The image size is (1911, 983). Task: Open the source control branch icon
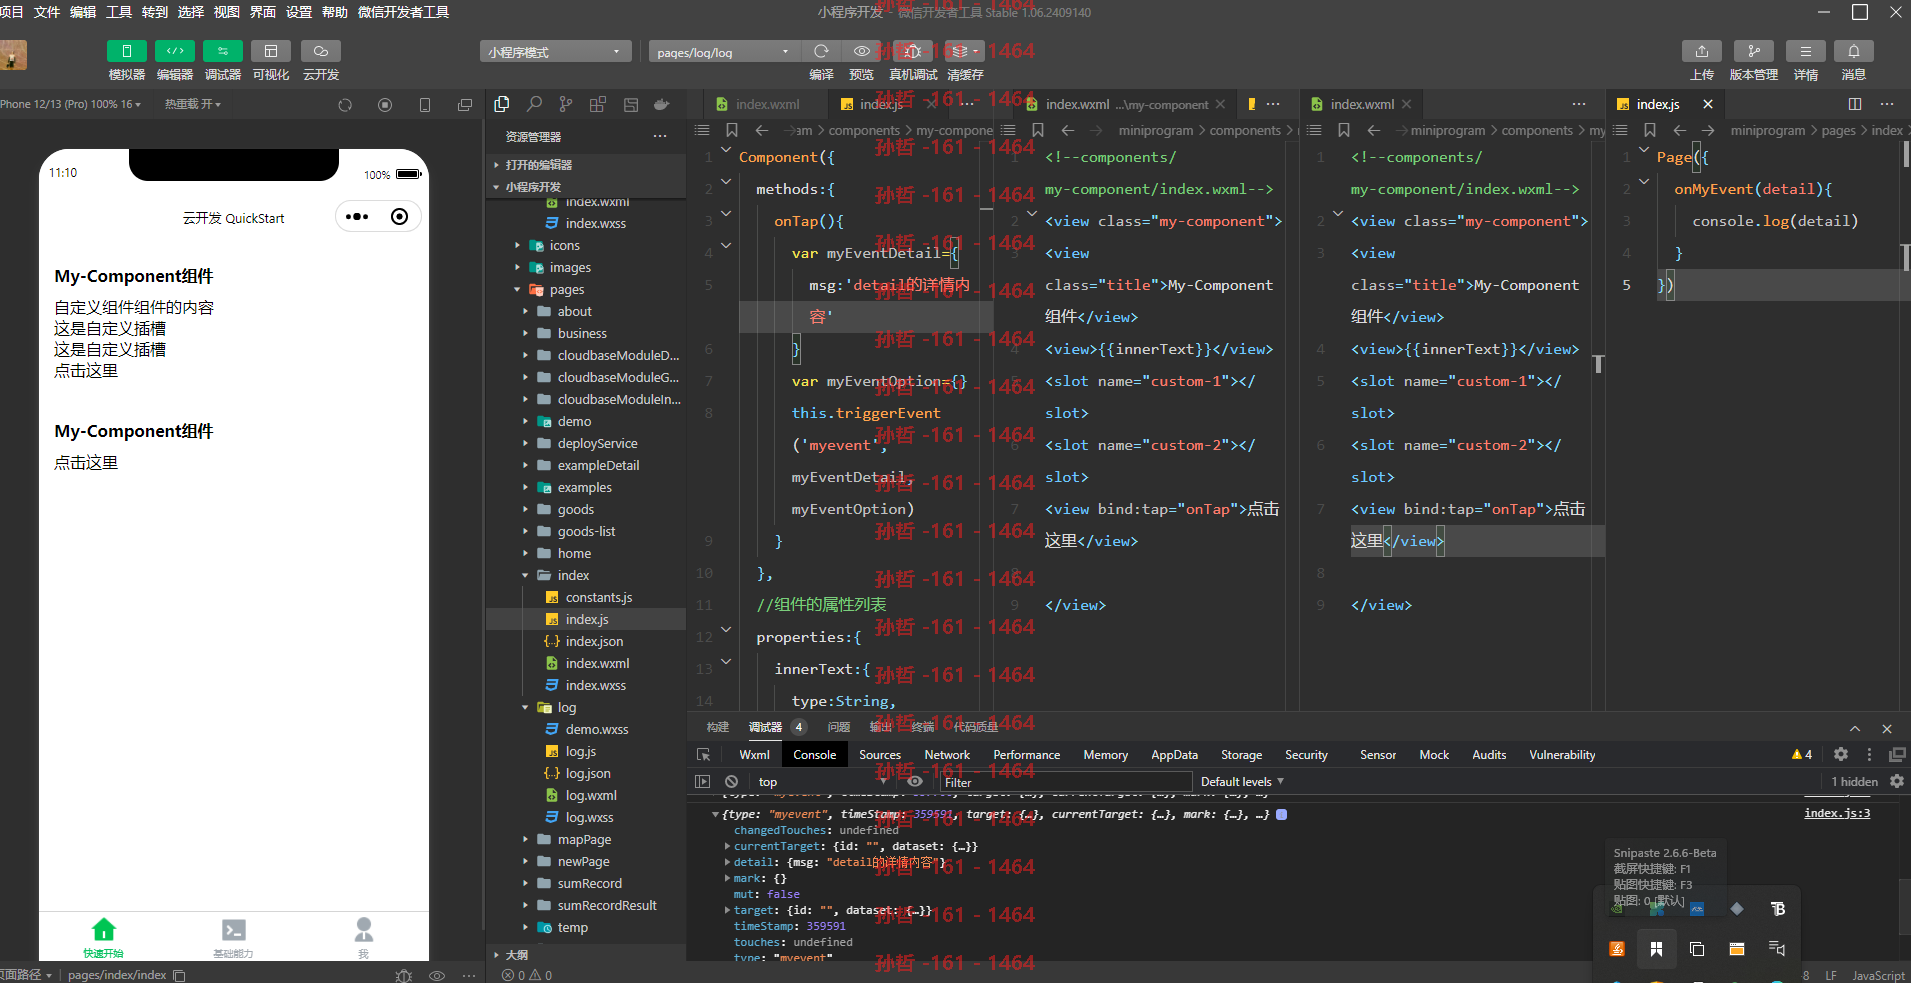(566, 104)
